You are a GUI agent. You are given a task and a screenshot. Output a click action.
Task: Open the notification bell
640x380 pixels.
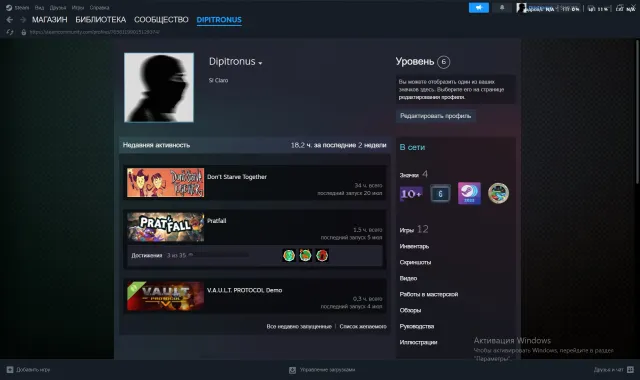click(x=502, y=8)
